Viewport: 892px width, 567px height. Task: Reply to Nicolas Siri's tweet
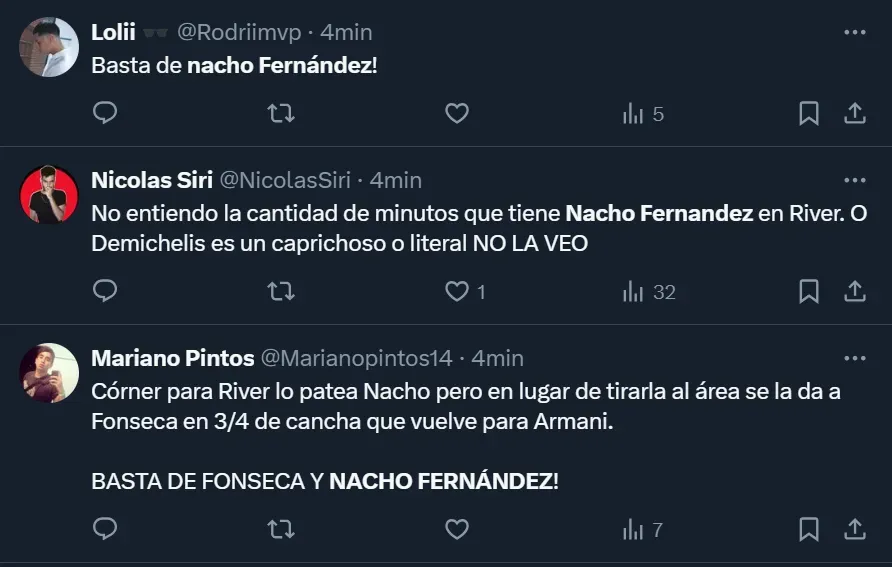point(105,292)
